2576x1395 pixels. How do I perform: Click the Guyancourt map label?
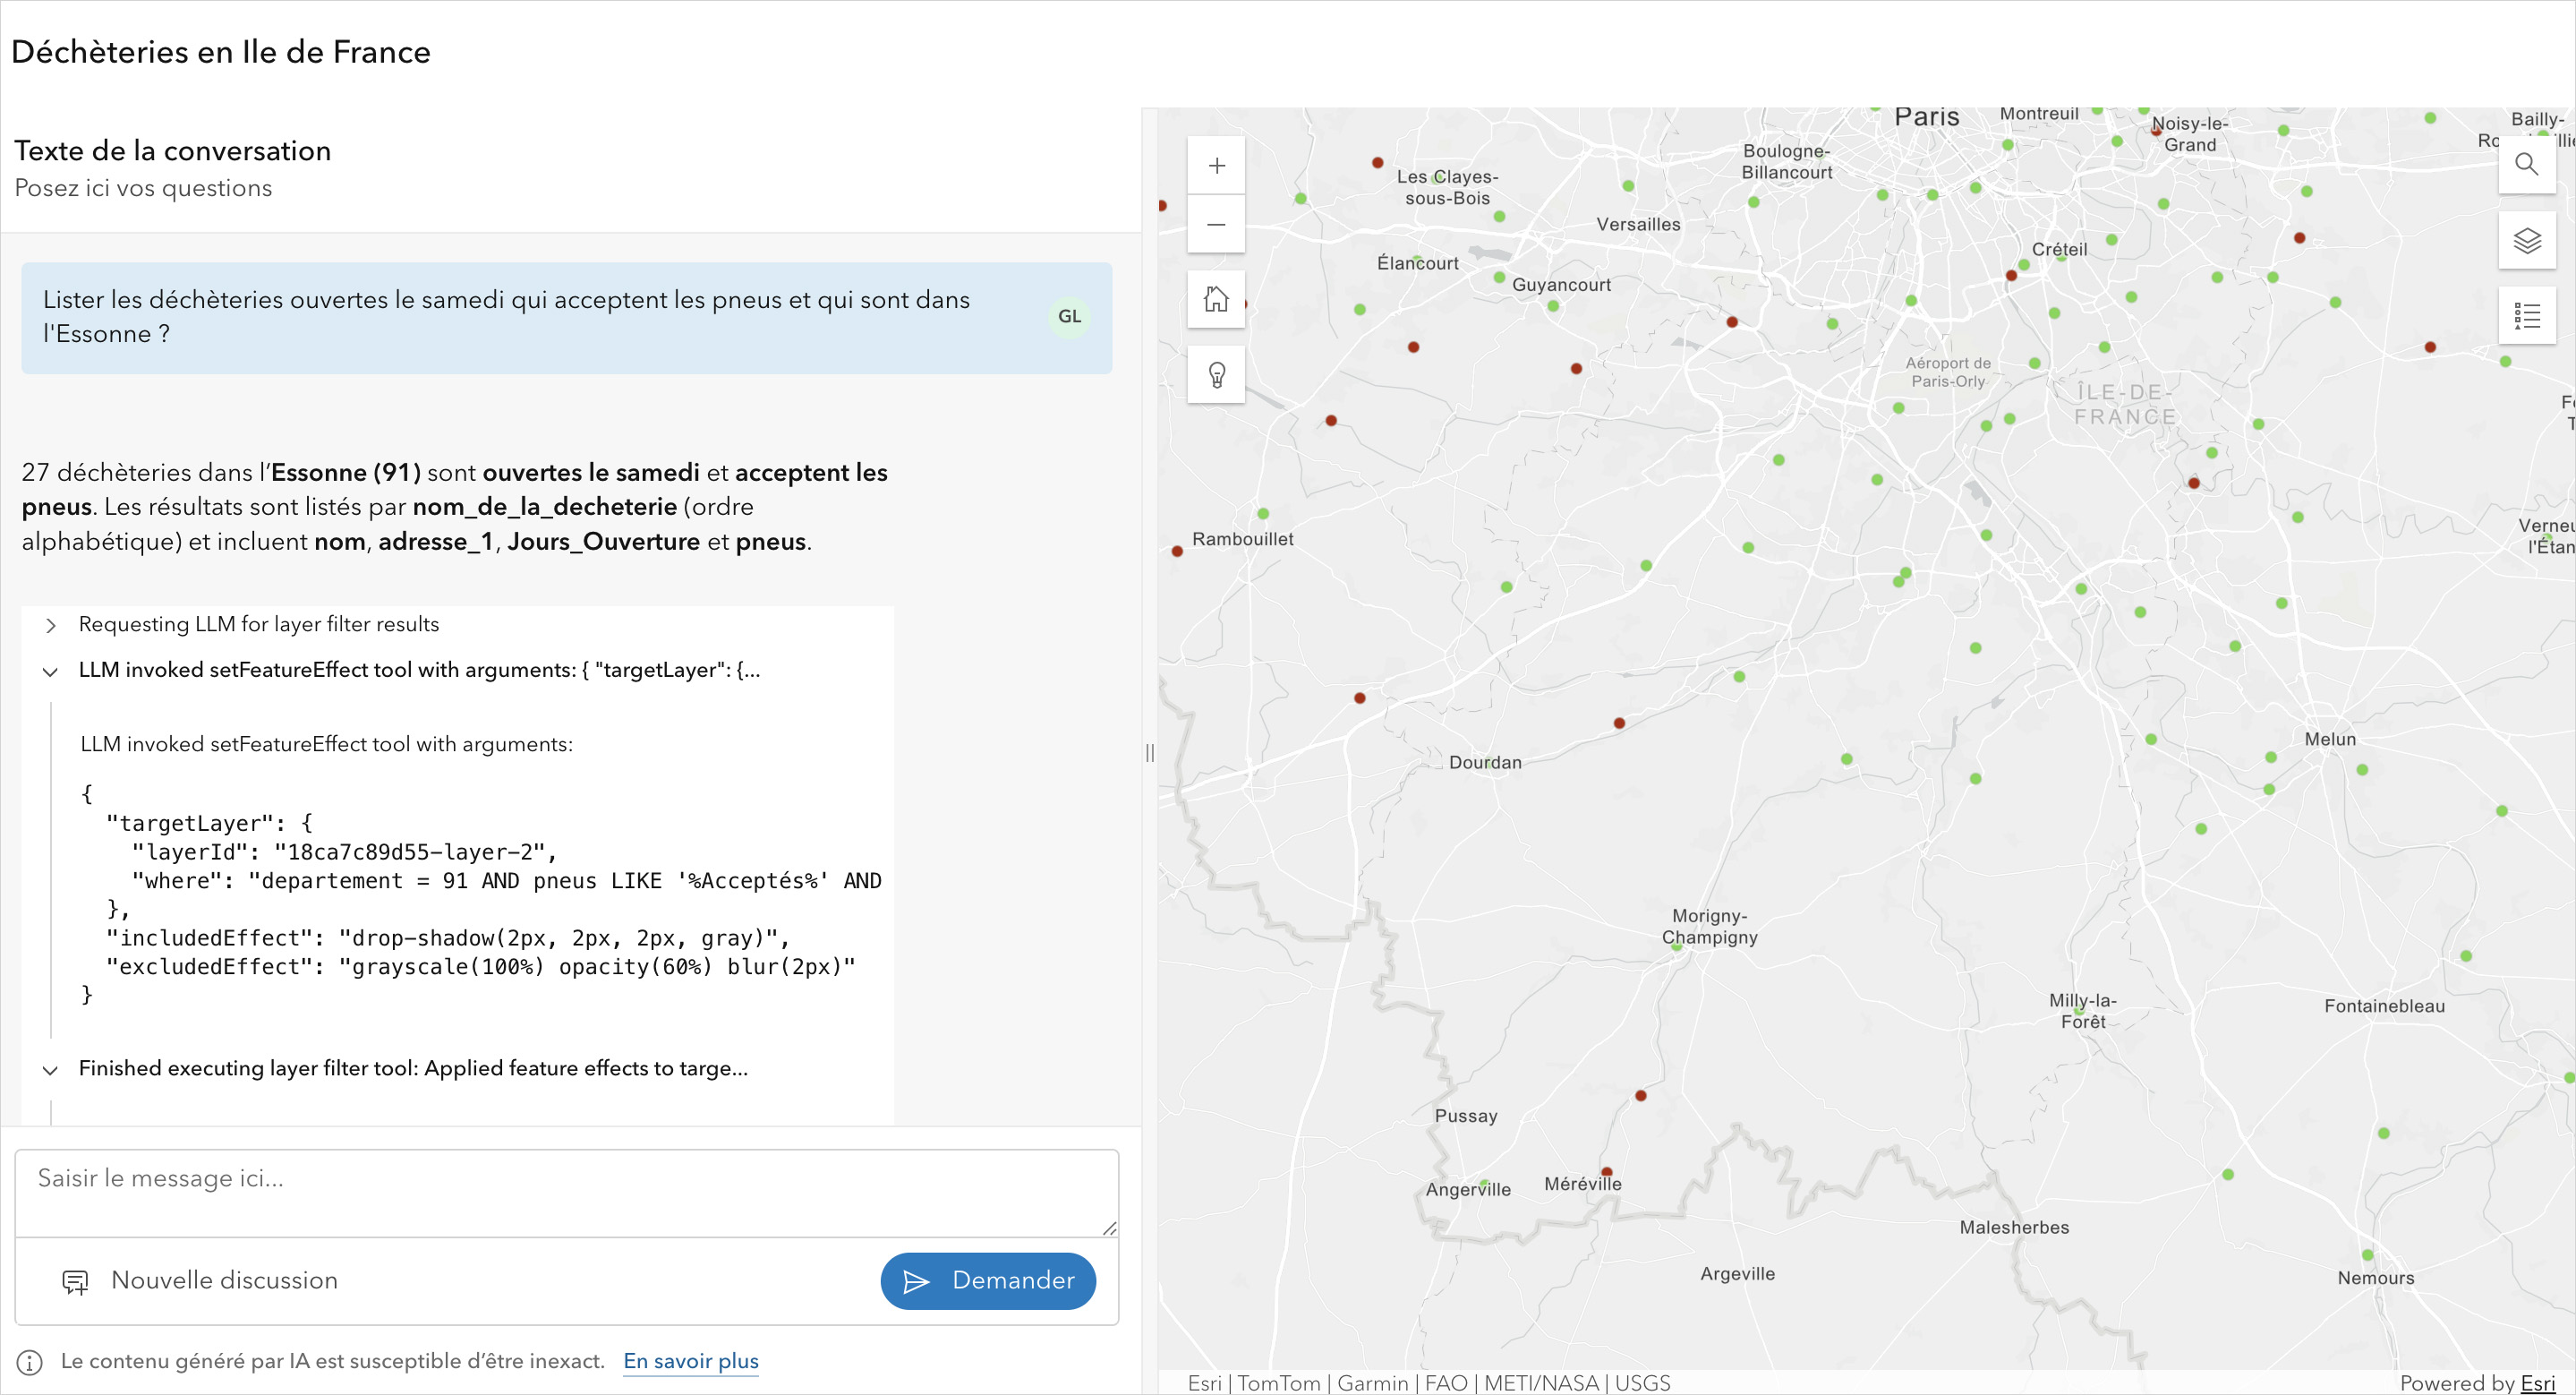(1561, 285)
